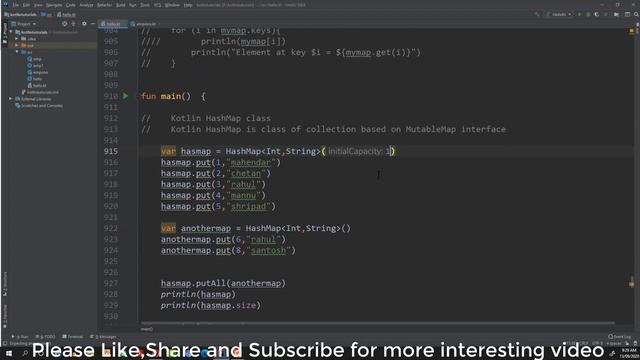The width and height of the screenshot is (640, 360).
Task: Click src breadcrumb in navigation bar
Action: pos(47,15)
